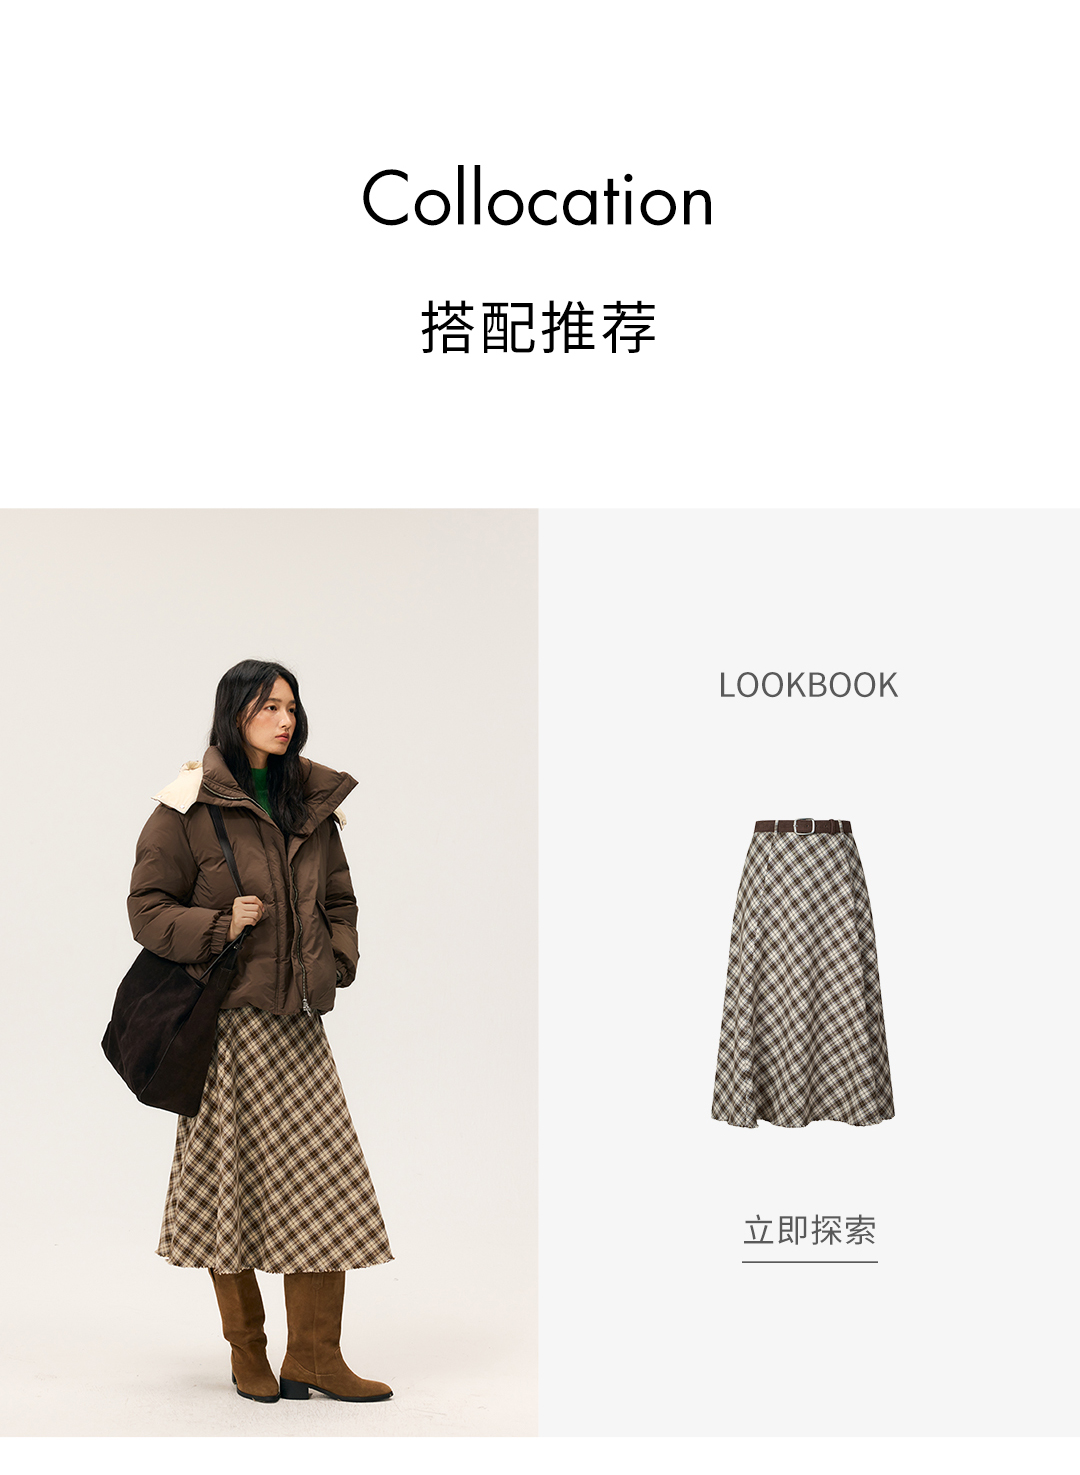Screen dimensions: 1080x1475
Task: Click the underline beneath 立即探索
Action: pyautogui.click(x=809, y=1261)
